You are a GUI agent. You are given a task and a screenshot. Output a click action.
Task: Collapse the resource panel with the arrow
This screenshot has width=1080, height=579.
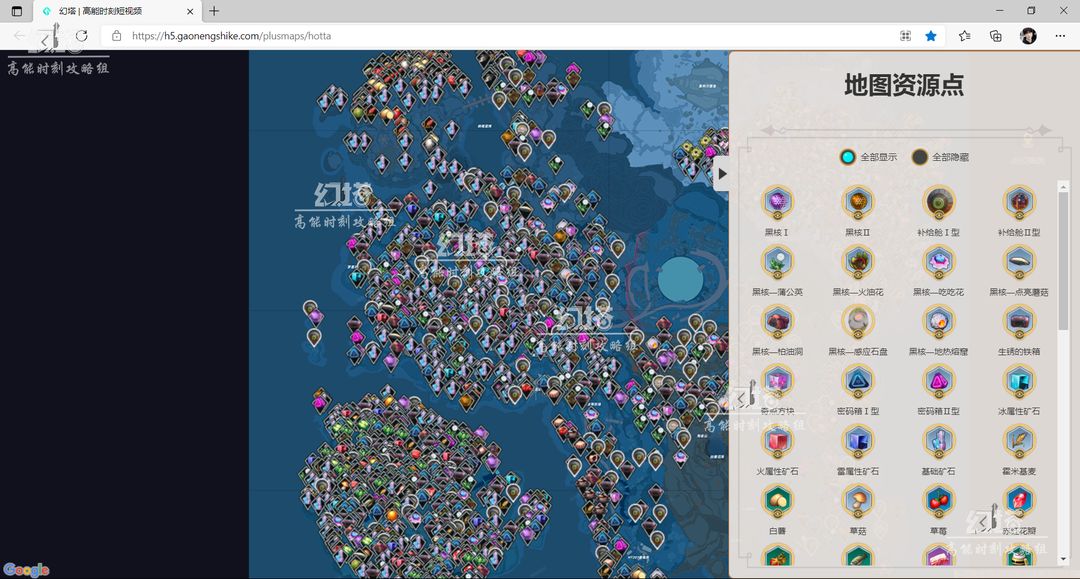pos(722,174)
